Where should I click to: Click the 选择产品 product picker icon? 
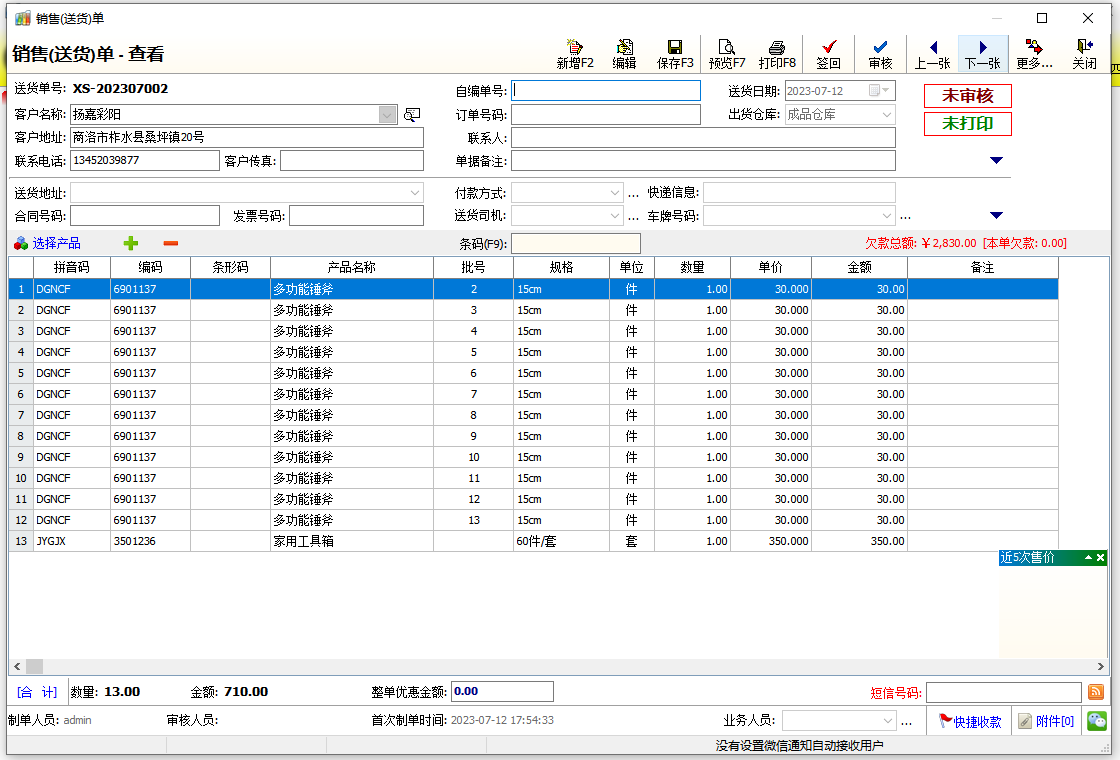tap(21, 244)
